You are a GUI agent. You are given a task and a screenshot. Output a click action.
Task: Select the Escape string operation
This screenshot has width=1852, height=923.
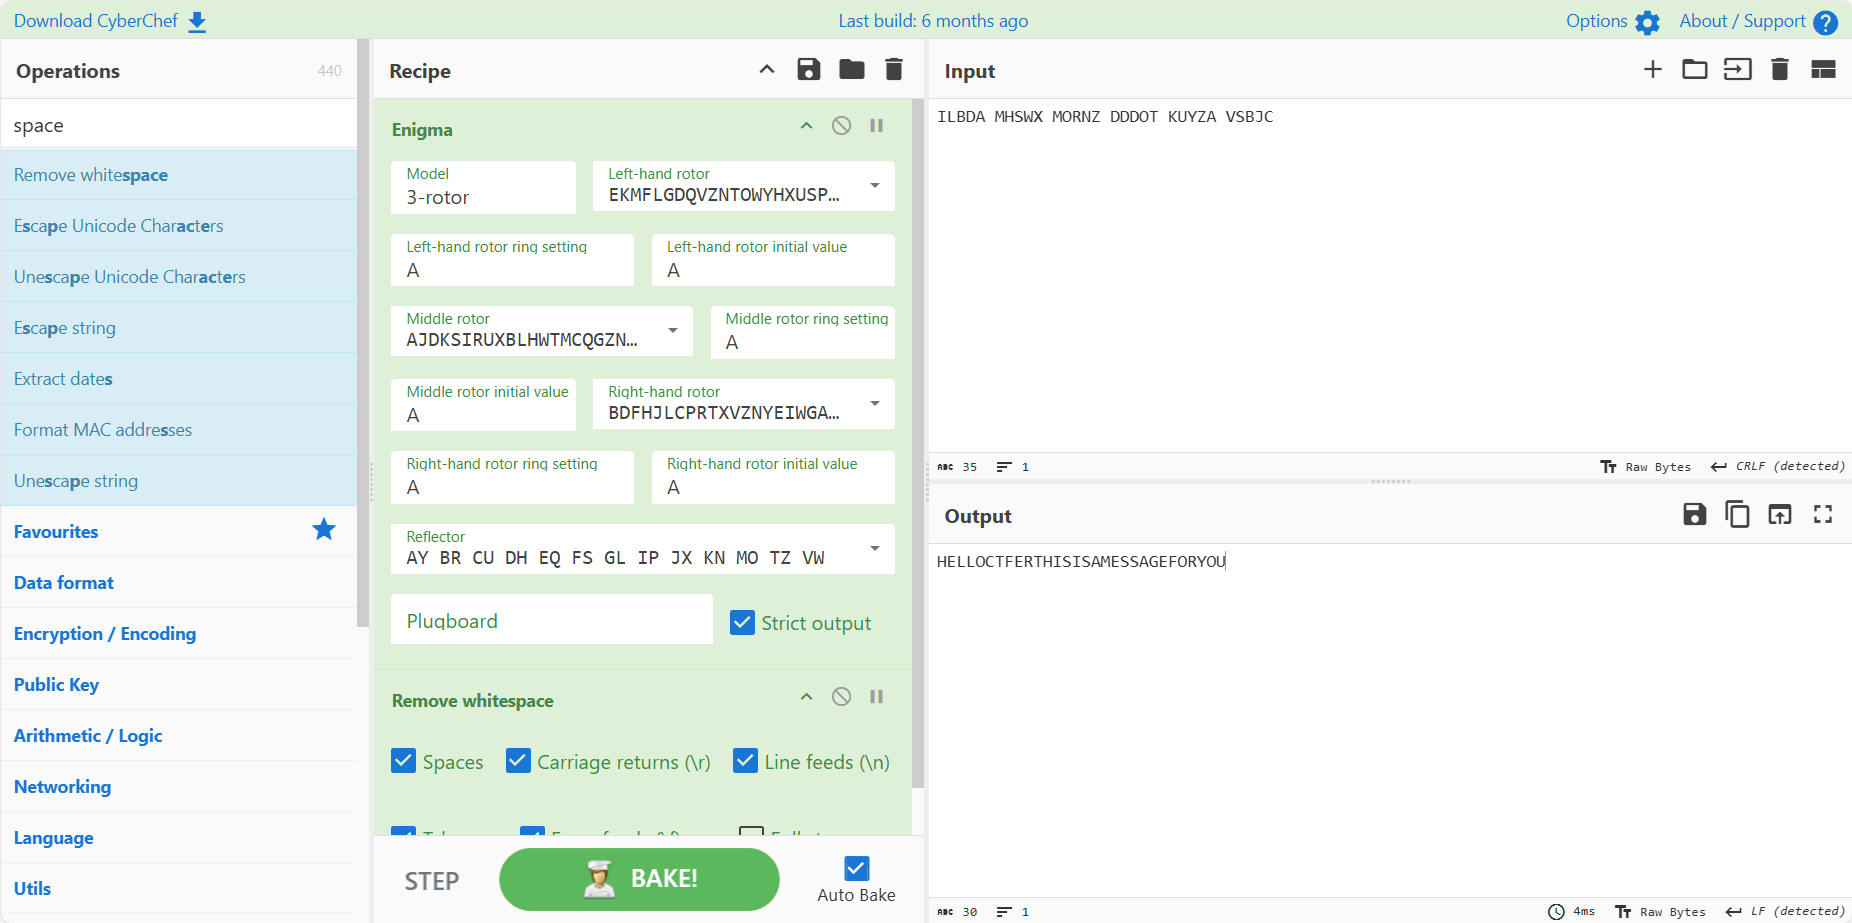(179, 328)
